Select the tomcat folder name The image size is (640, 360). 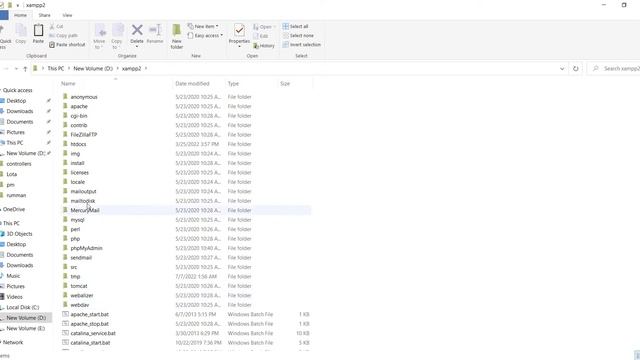[x=79, y=286]
